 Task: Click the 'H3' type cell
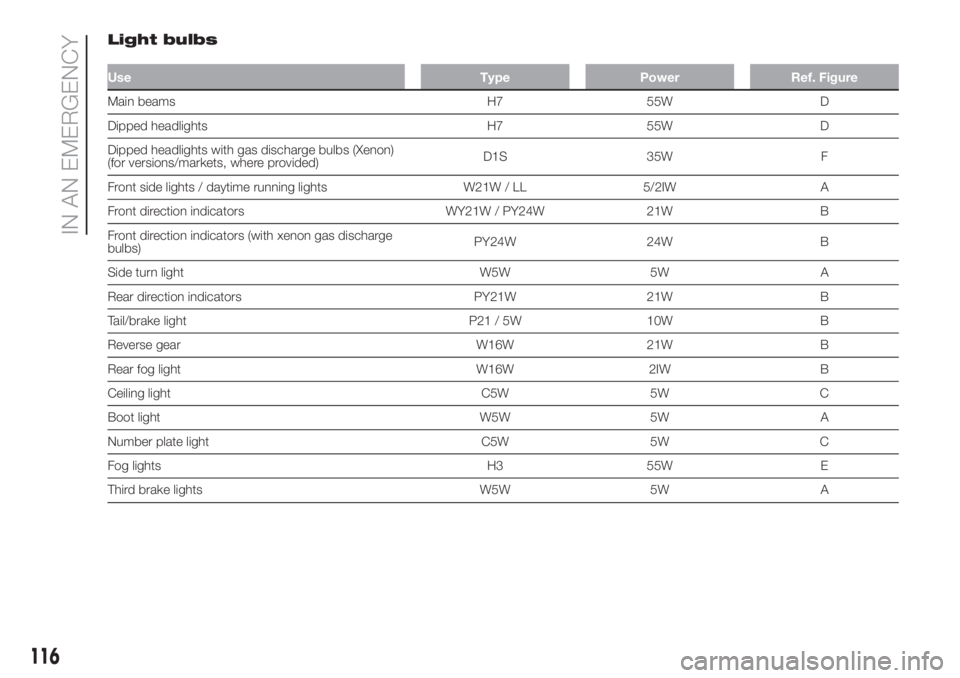click(x=495, y=466)
